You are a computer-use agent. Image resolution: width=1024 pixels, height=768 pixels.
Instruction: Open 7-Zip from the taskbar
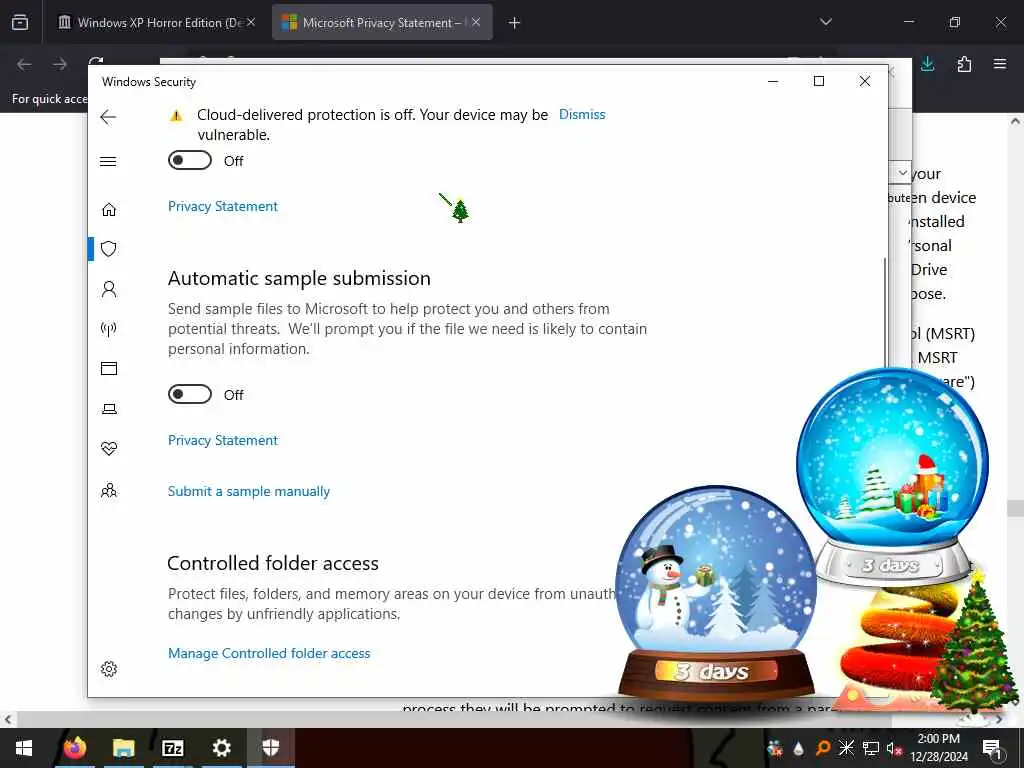[172, 748]
